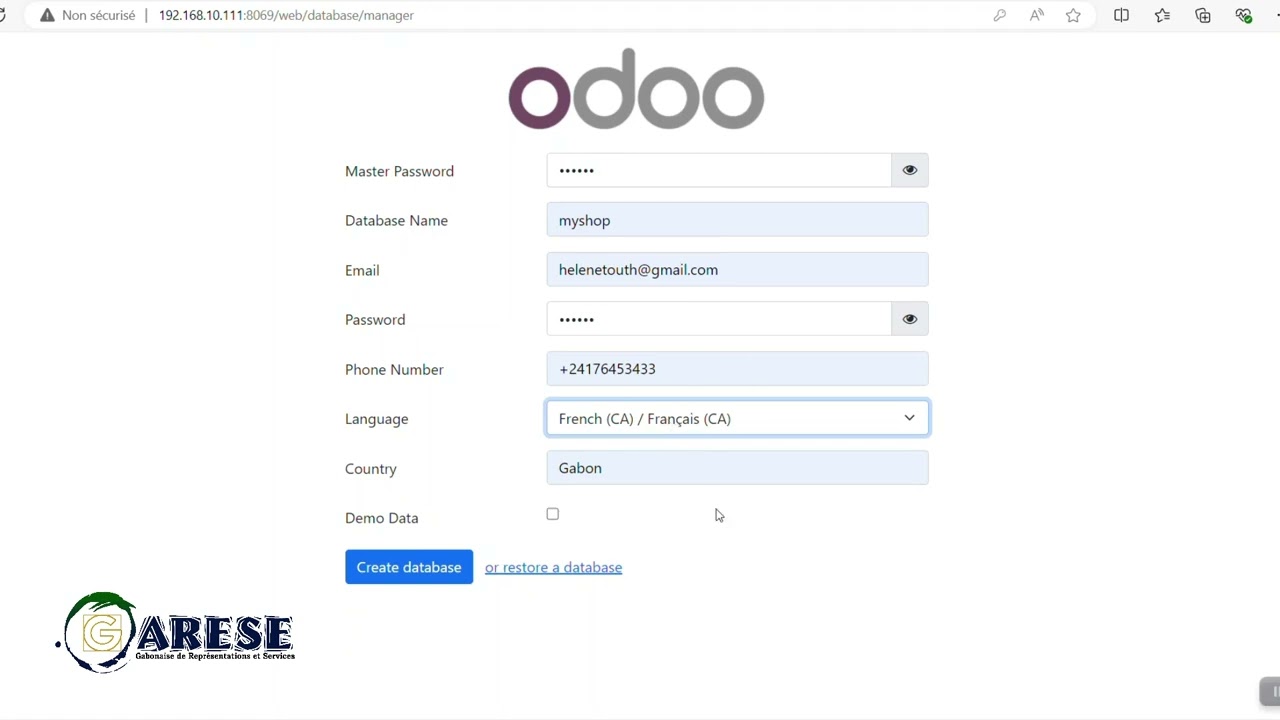Click the not secure warning icon
Viewport: 1280px width, 720px height.
[47, 15]
